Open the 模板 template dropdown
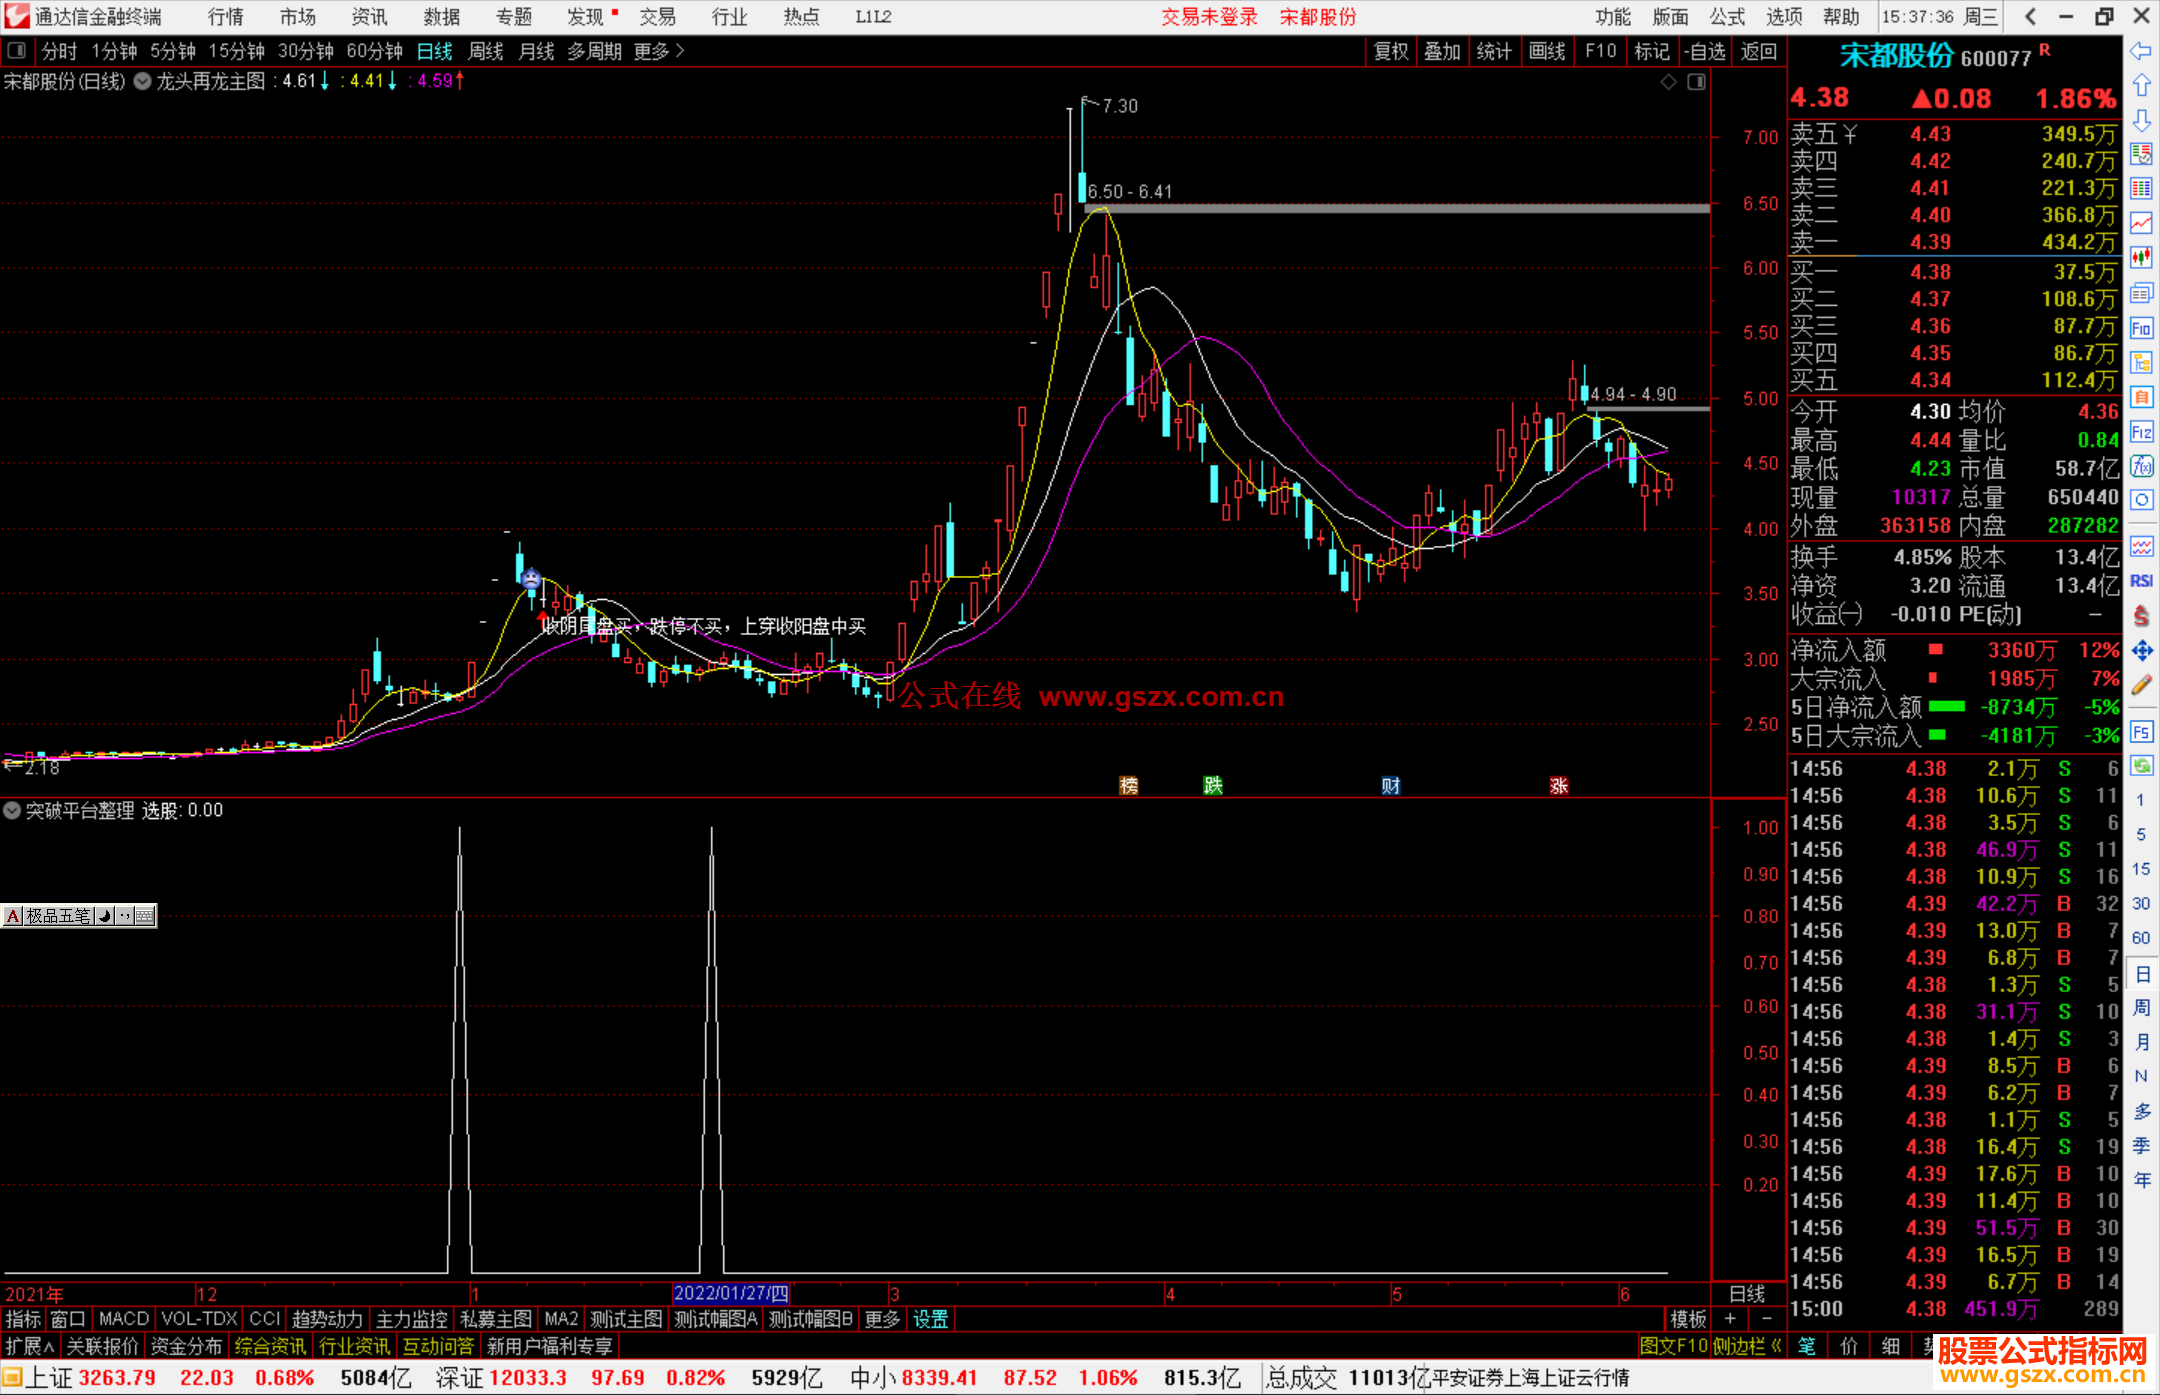This screenshot has width=2160, height=1395. point(1688,1319)
